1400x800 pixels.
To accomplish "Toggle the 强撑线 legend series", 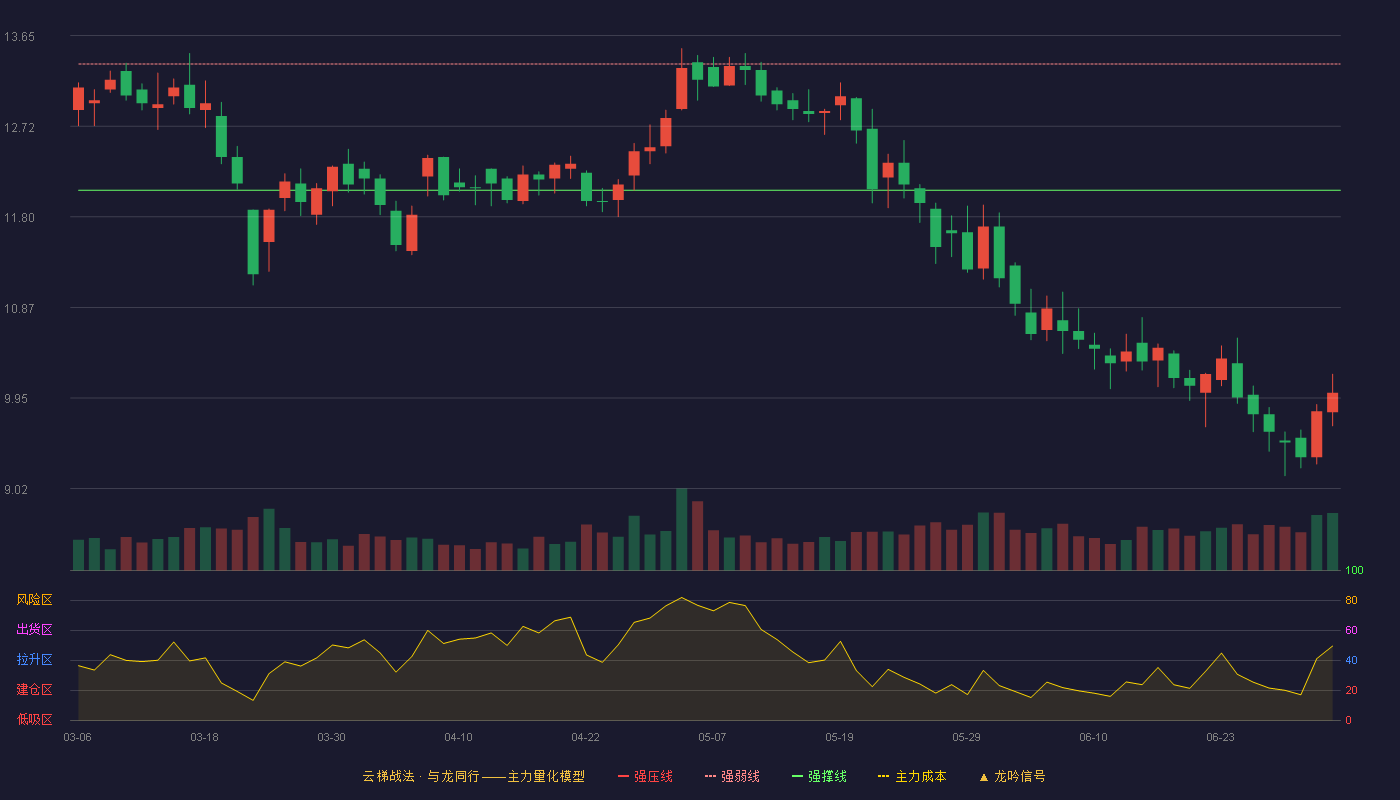I will click(819, 776).
